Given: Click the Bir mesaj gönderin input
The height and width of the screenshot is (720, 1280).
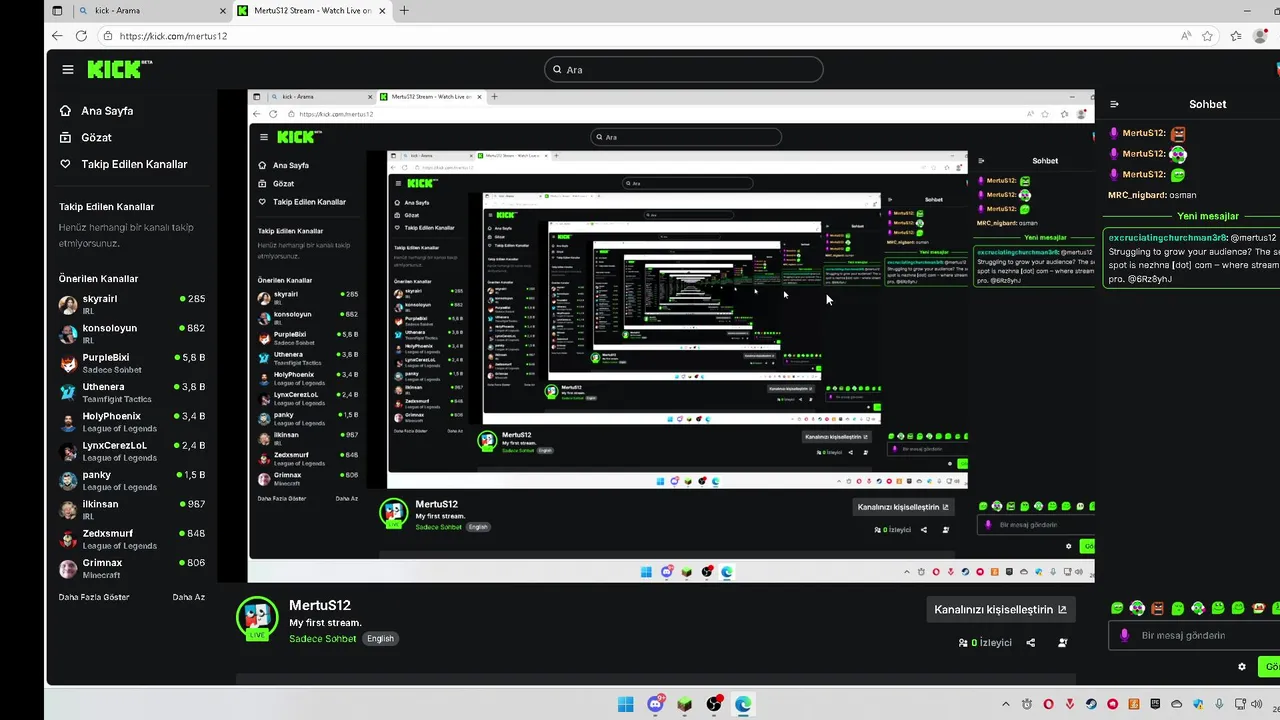Looking at the screenshot, I should point(1195,635).
